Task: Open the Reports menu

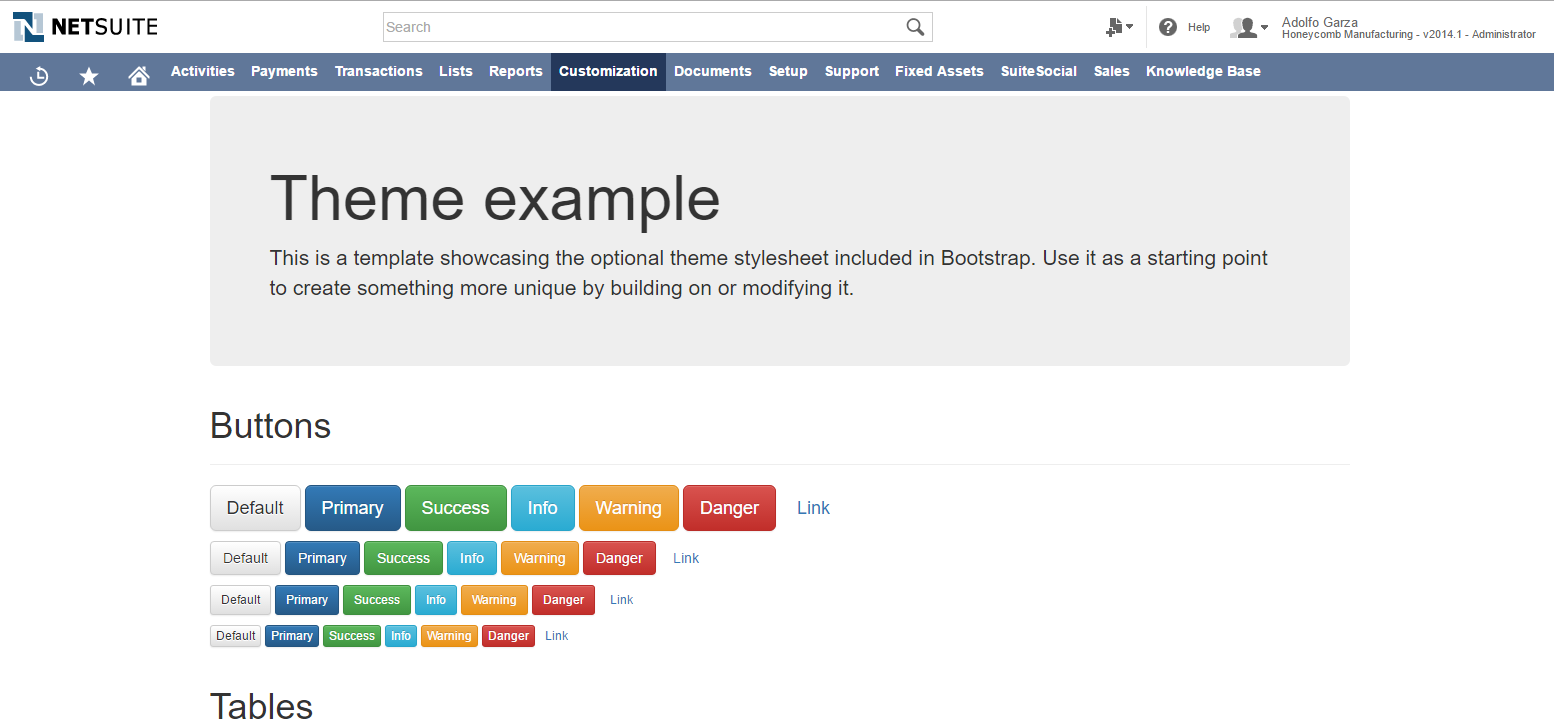Action: 516,71
